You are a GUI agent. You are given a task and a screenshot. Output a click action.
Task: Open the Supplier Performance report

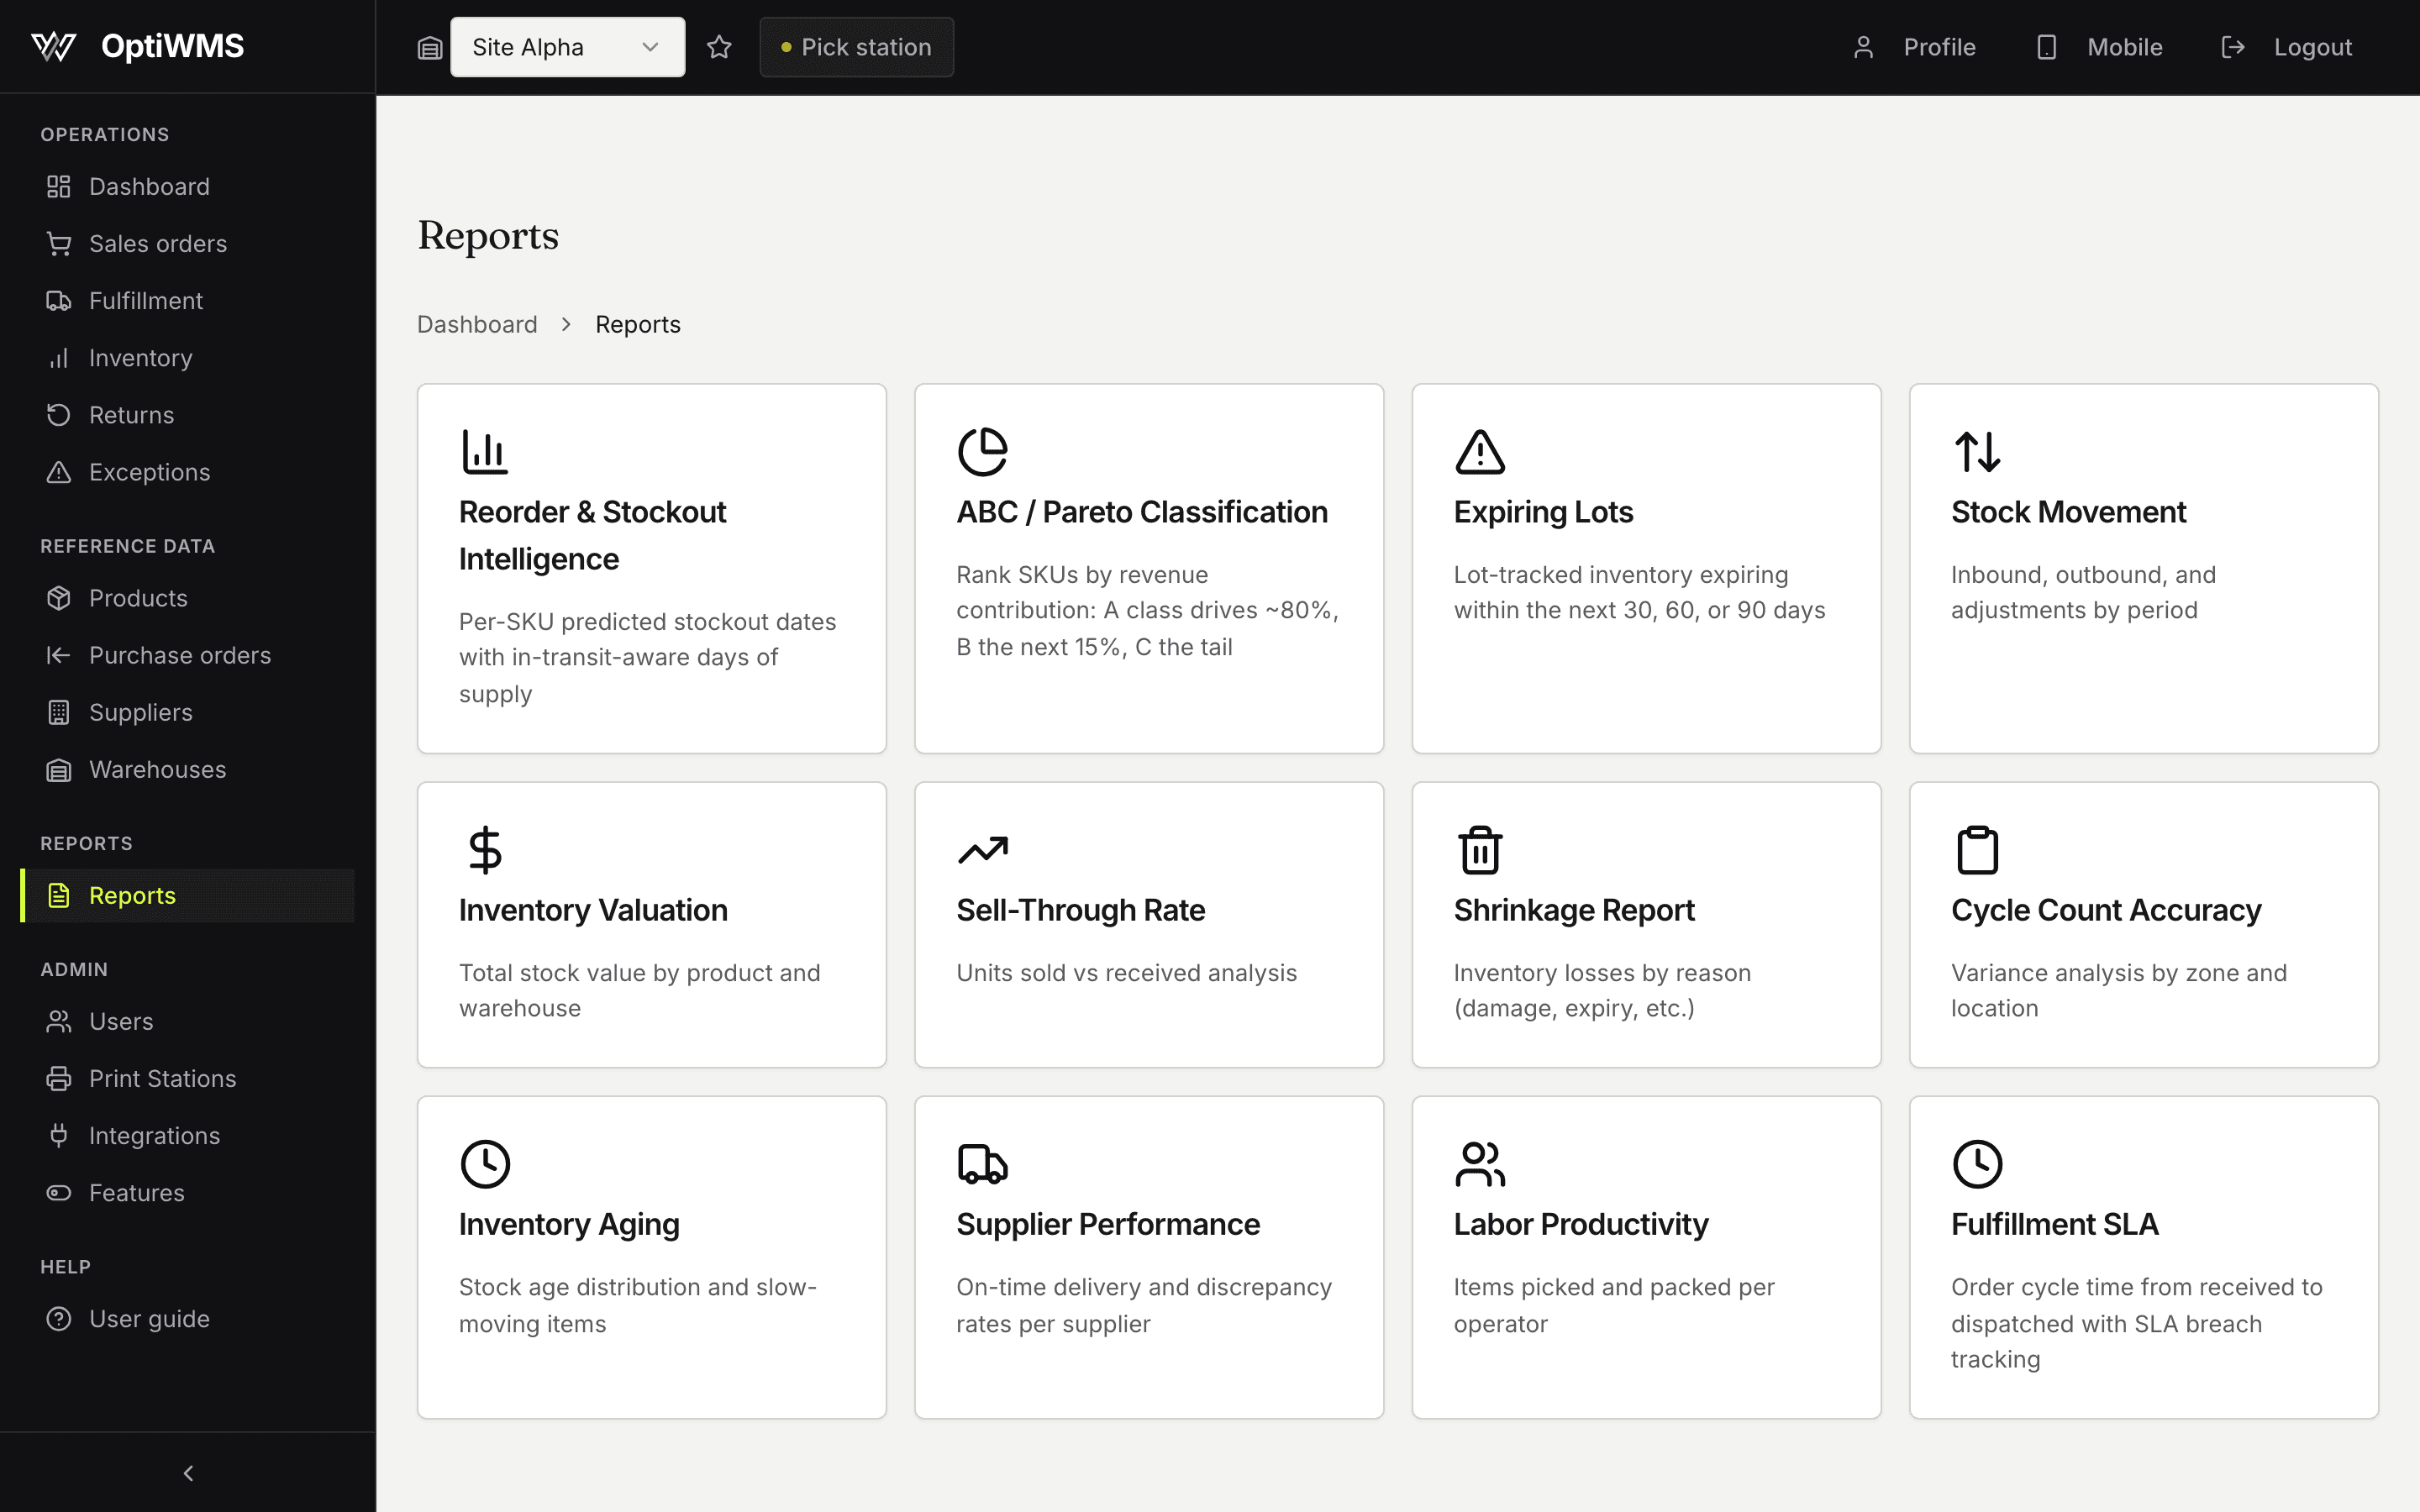(1149, 1257)
